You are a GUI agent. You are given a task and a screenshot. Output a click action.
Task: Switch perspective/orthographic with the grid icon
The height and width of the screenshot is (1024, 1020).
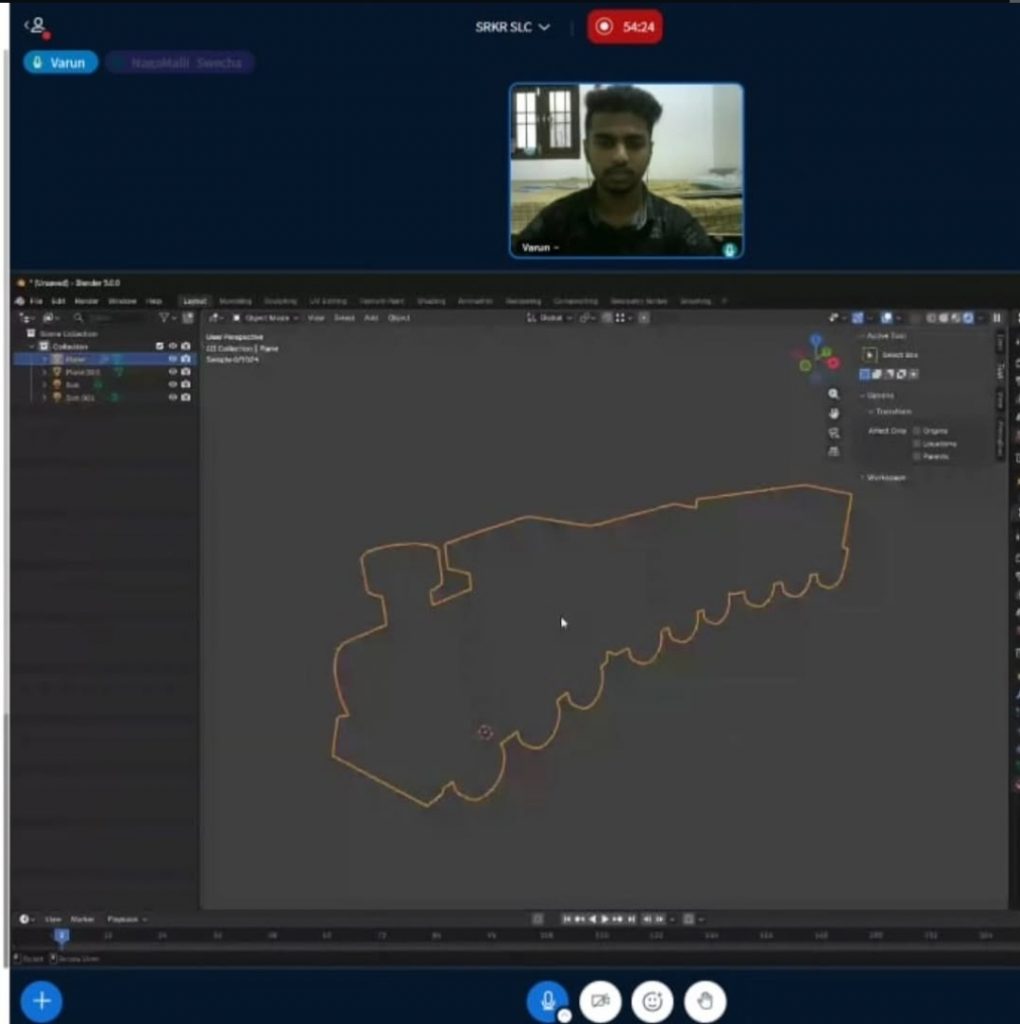click(x=834, y=452)
